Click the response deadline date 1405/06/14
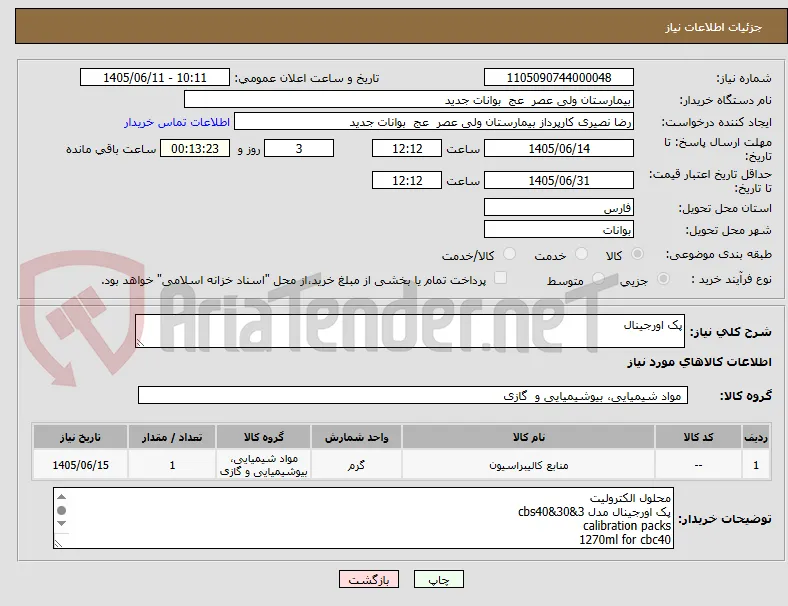The image size is (788, 606). pyautogui.click(x=558, y=149)
